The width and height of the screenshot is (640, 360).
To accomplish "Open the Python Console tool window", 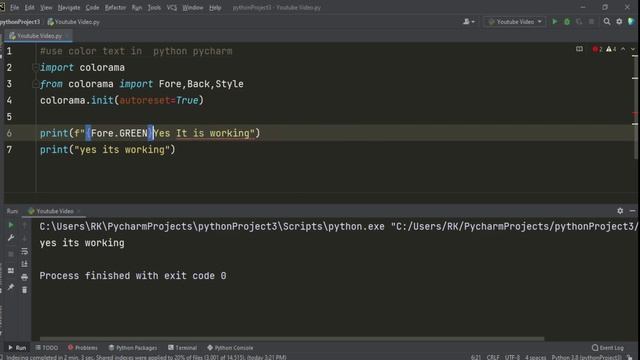I will point(230,348).
